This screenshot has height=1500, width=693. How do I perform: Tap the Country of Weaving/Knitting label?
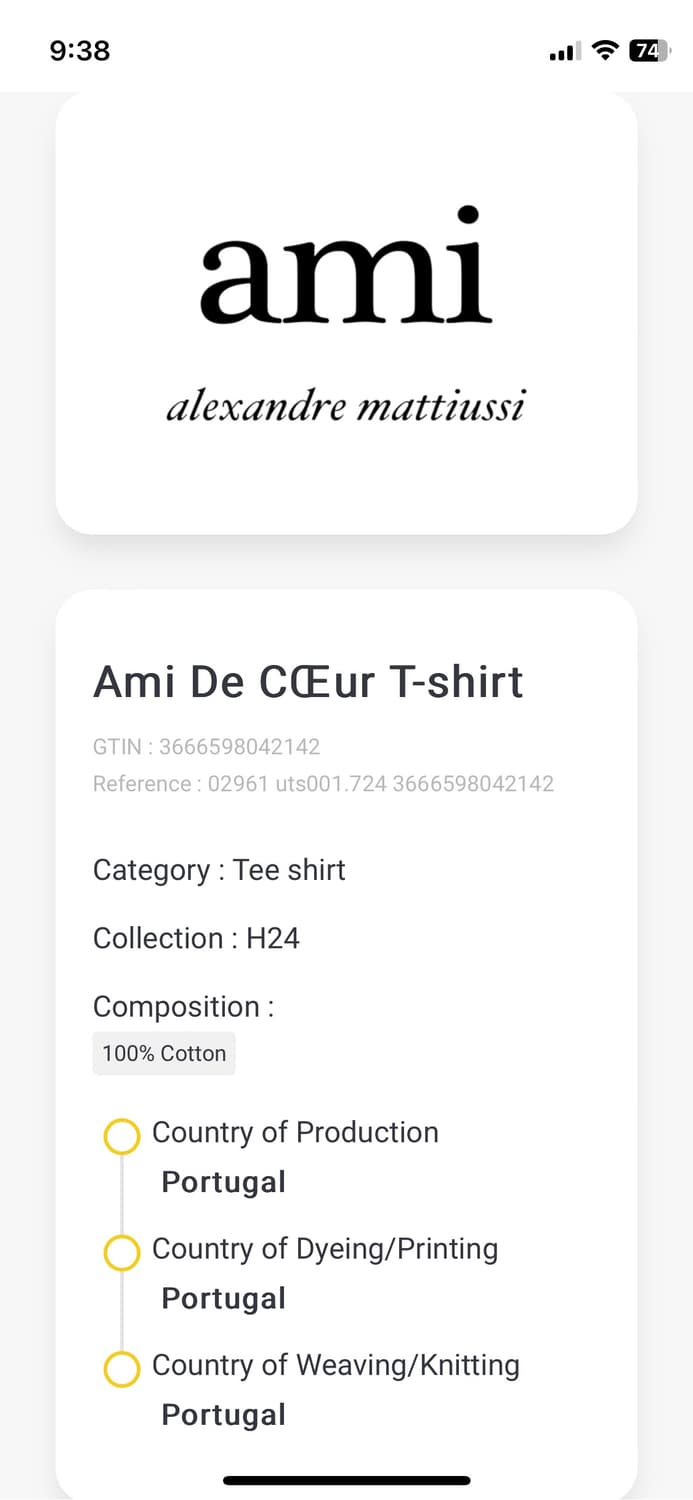click(336, 1365)
